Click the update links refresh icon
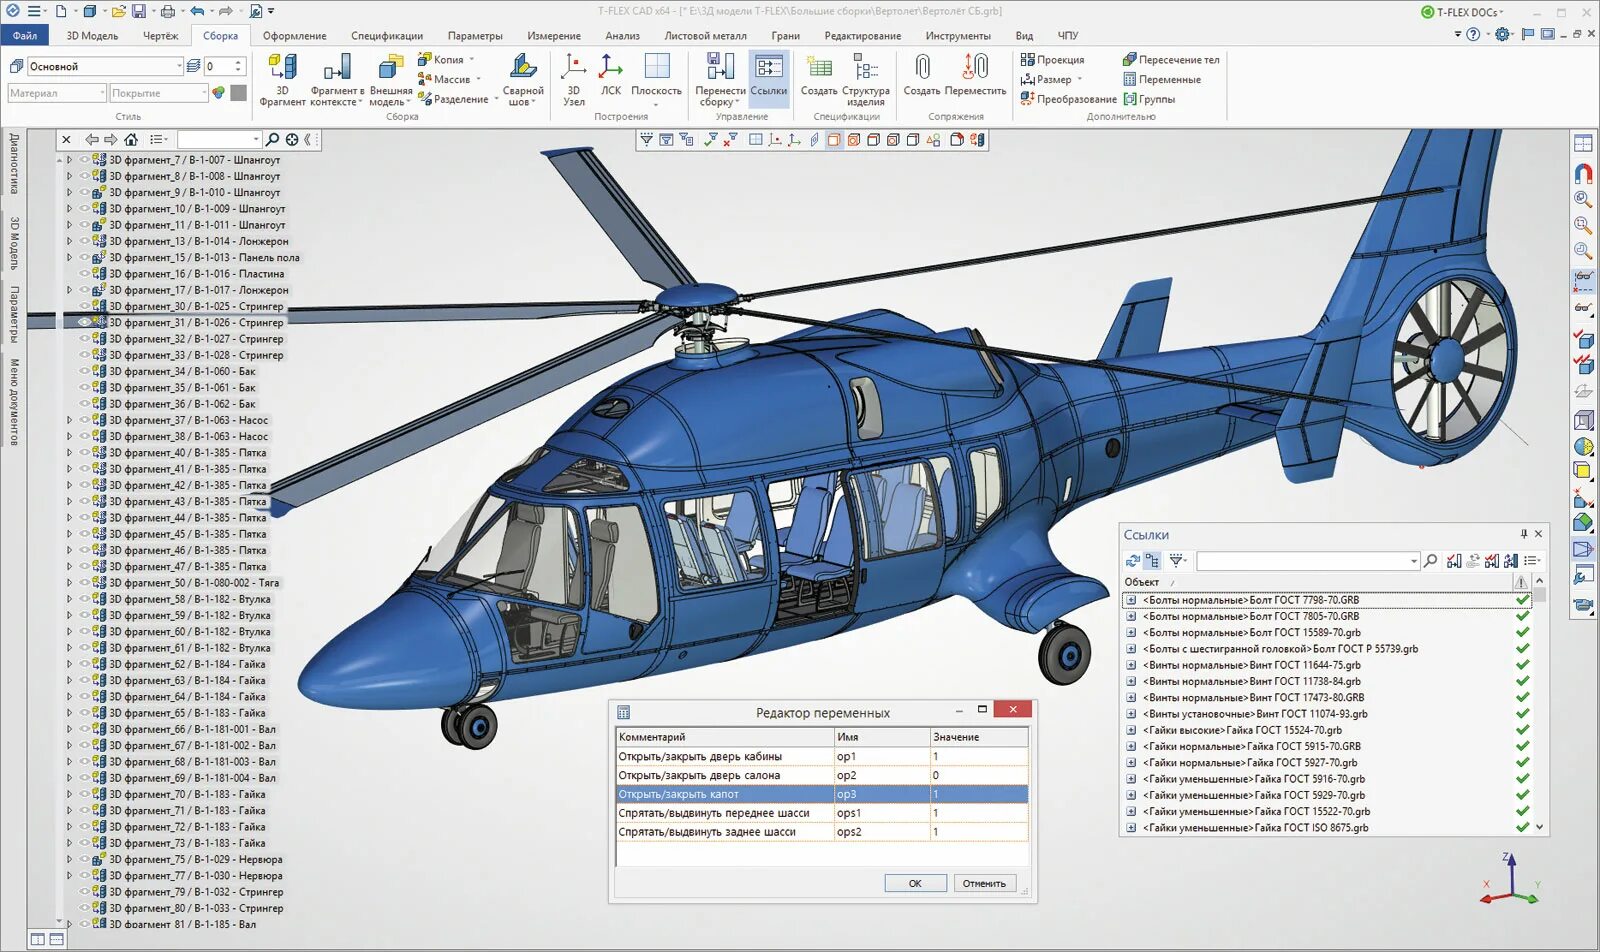Screen dimensions: 1600x952 pos(1133,561)
